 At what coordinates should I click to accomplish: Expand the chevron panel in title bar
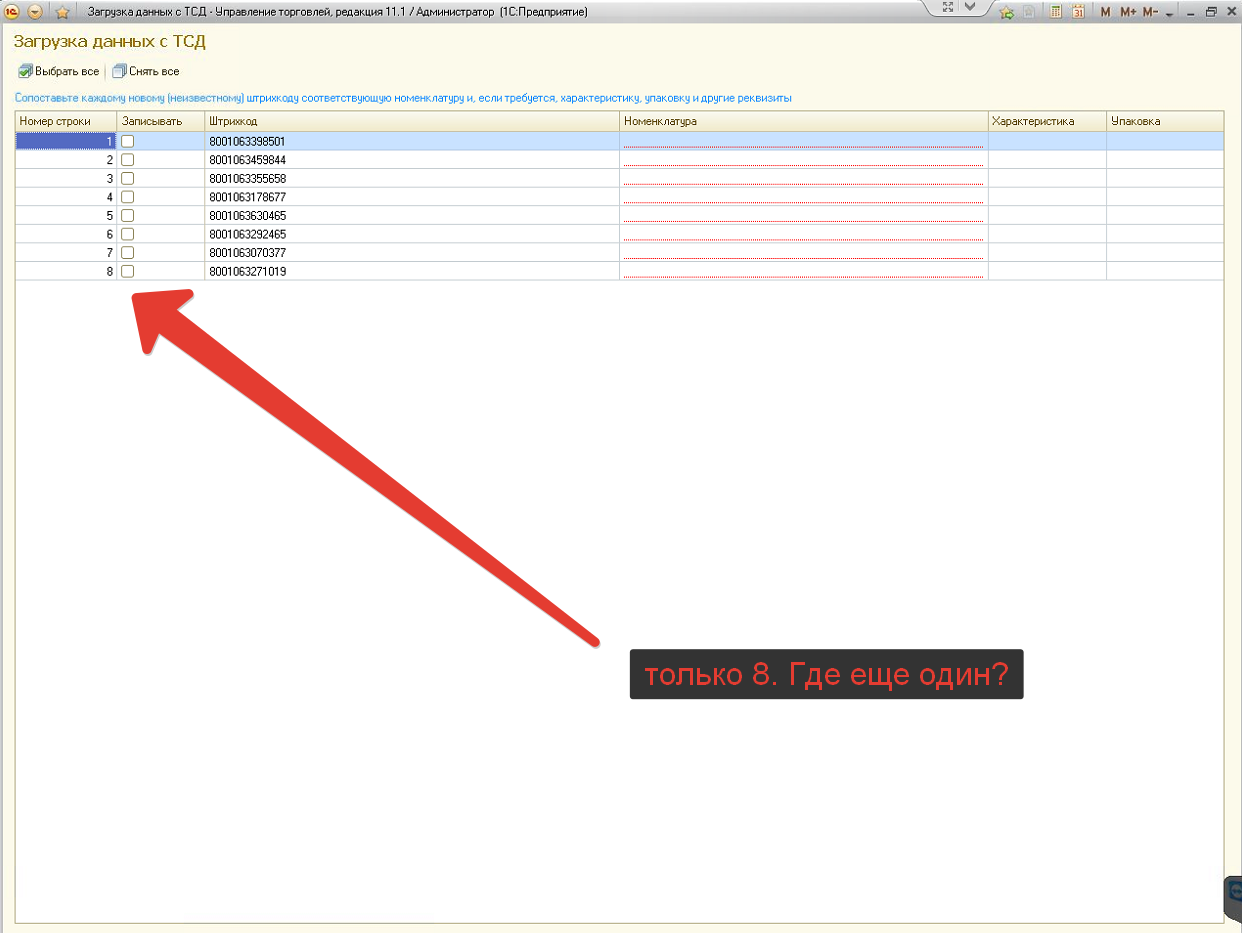point(969,7)
